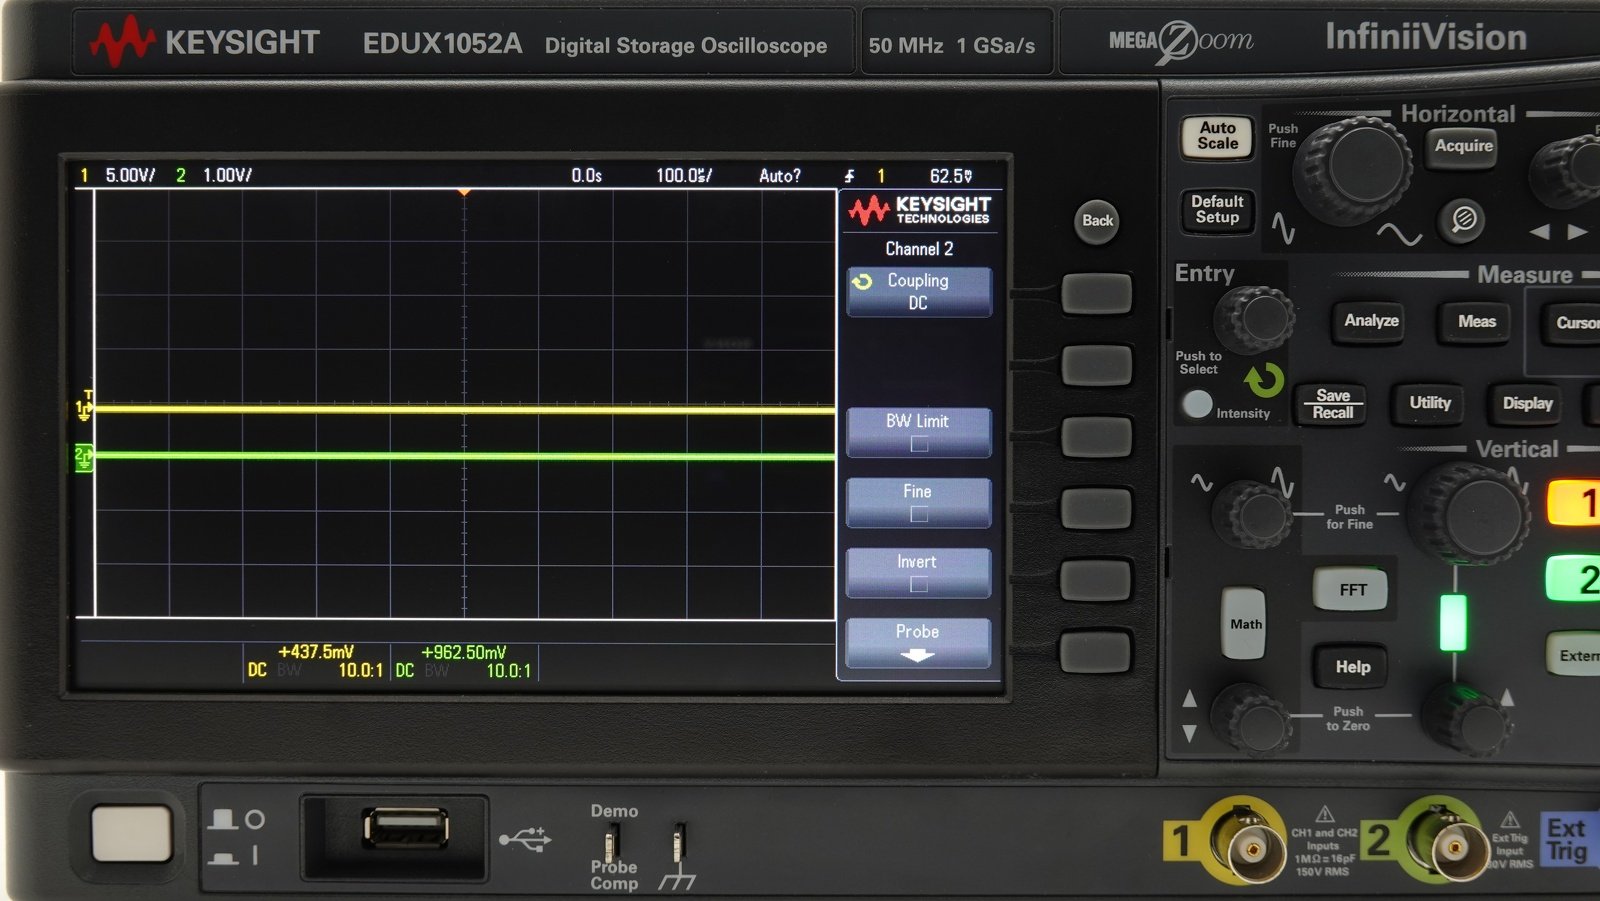The width and height of the screenshot is (1600, 901).
Task: Click the ground probe comp terminal
Action: (x=679, y=845)
